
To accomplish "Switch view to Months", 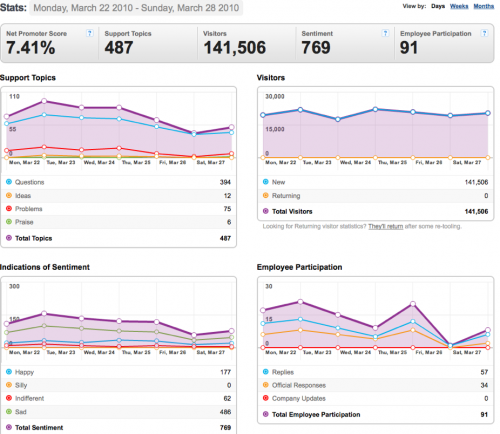I will [x=484, y=6].
